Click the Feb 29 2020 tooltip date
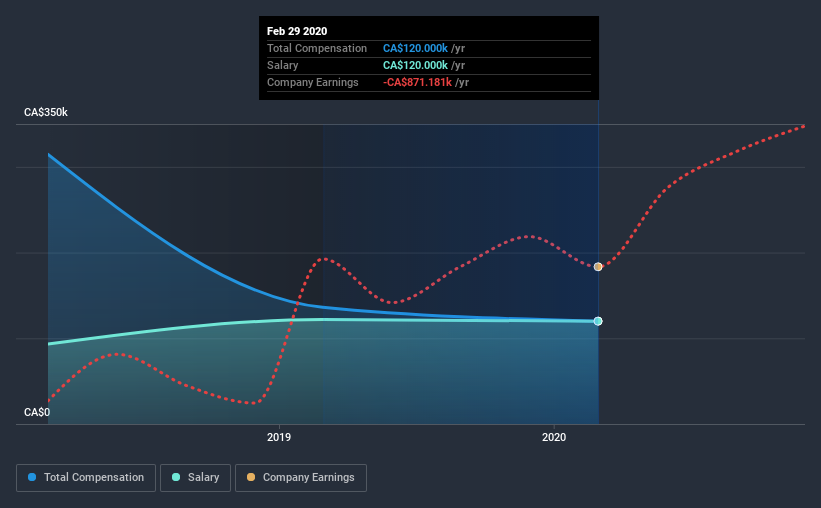 (297, 31)
